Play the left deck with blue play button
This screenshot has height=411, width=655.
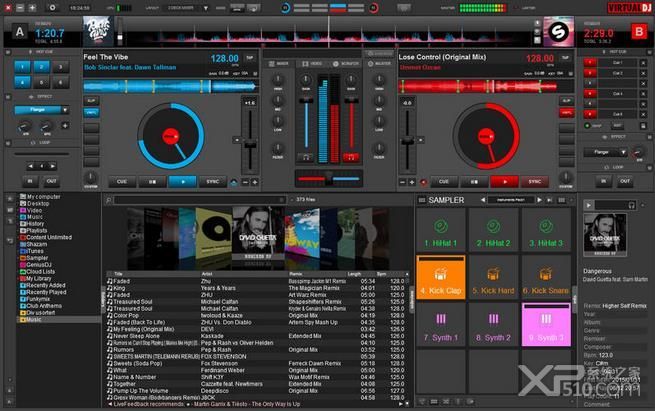point(183,182)
